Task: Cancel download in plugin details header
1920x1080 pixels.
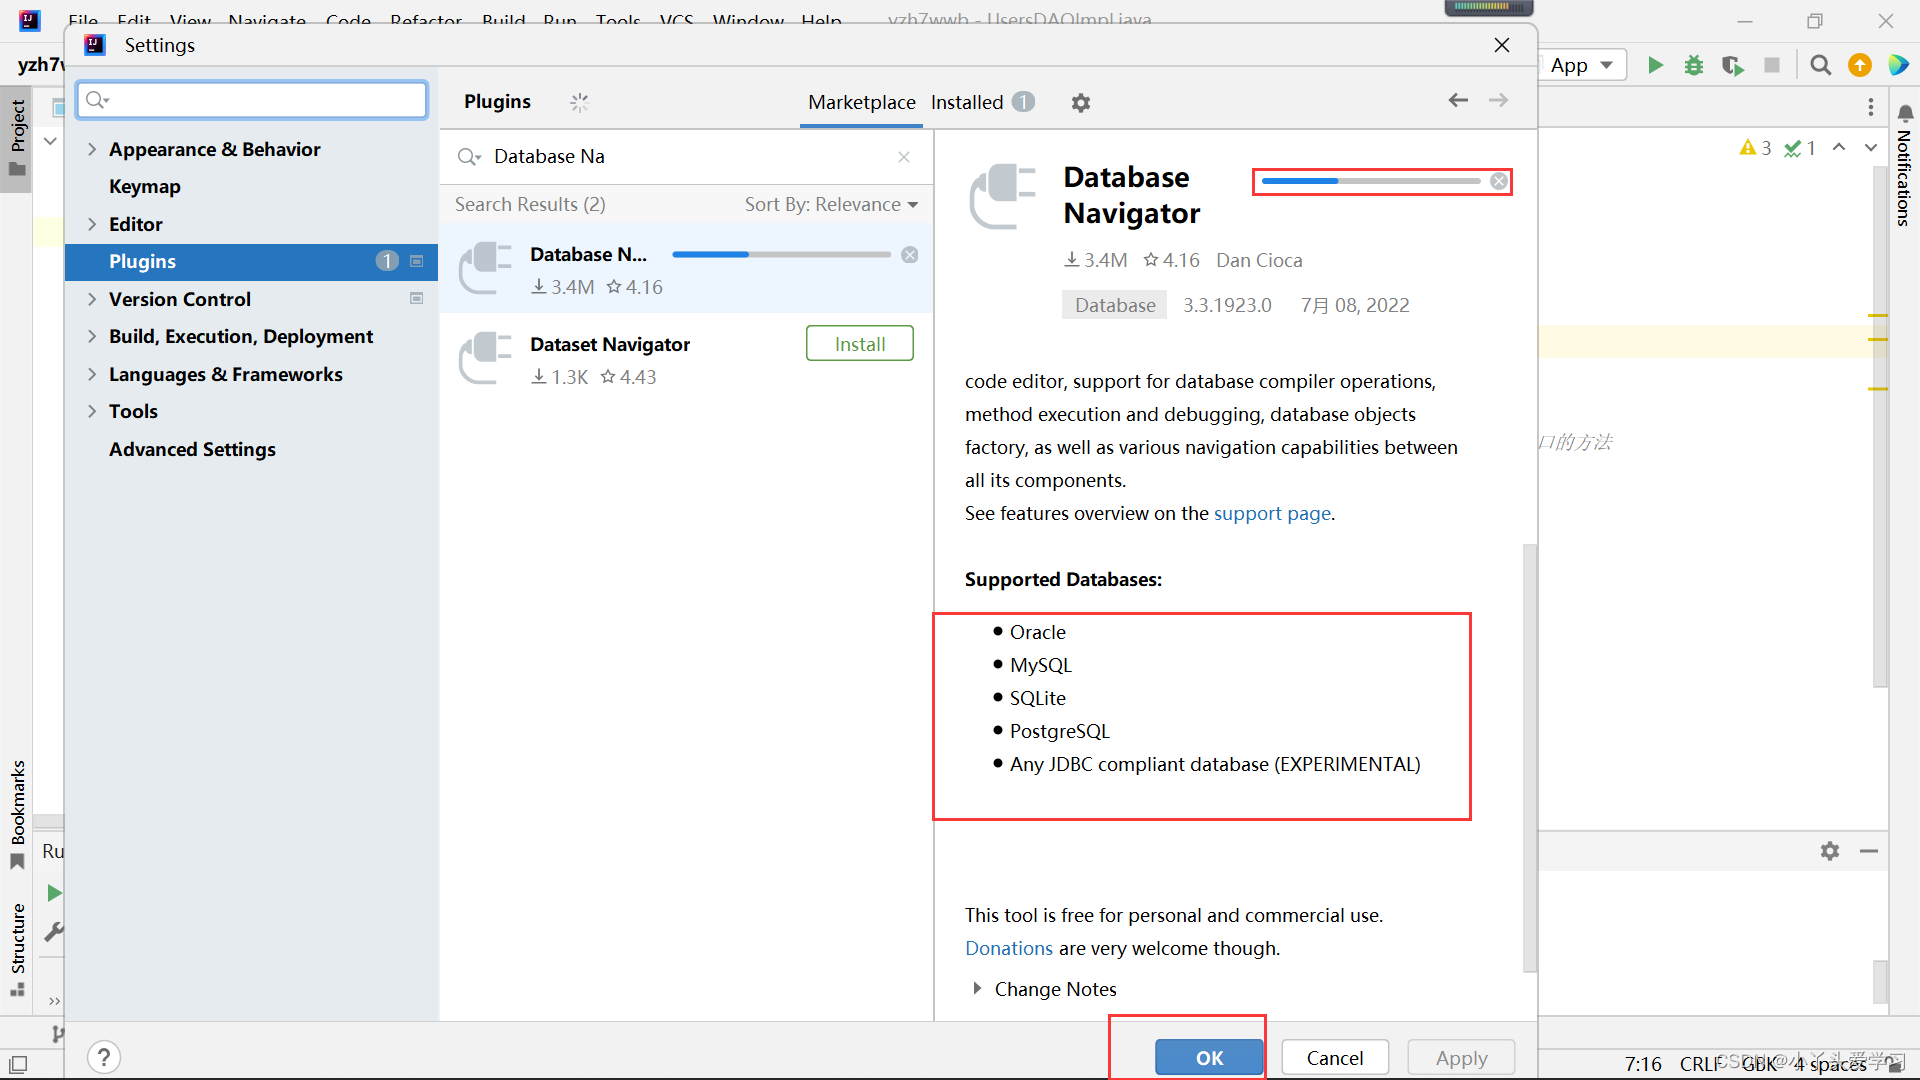Action: [1499, 181]
